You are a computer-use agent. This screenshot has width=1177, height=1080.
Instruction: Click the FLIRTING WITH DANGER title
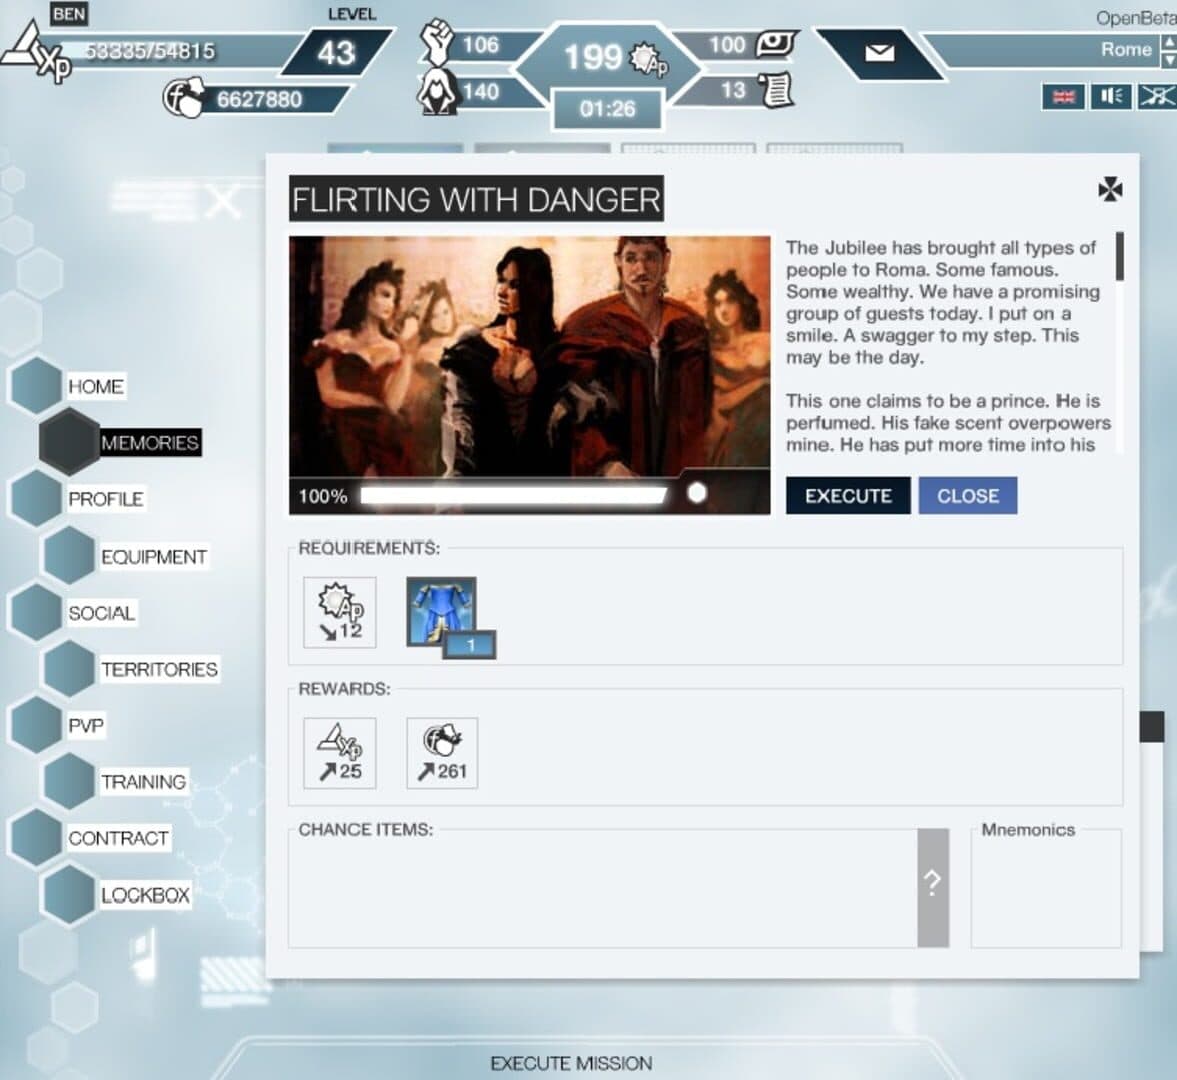click(x=476, y=200)
